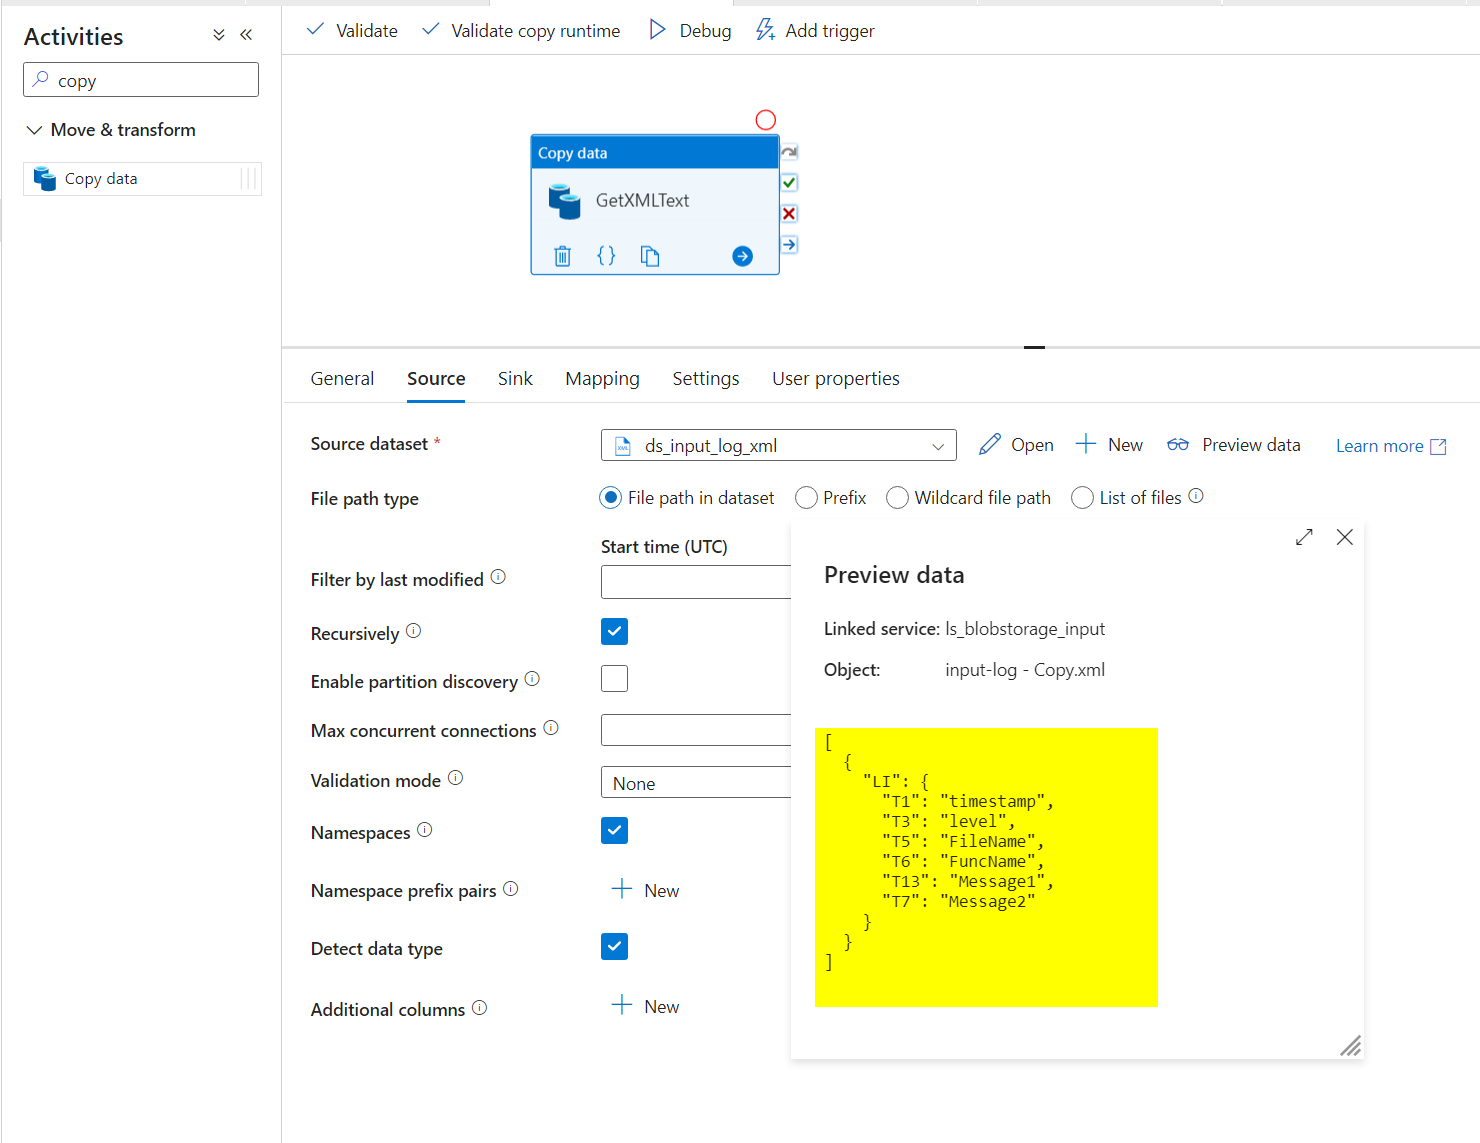Click New under Additional columns
The image size is (1480, 1143).
point(622,1005)
